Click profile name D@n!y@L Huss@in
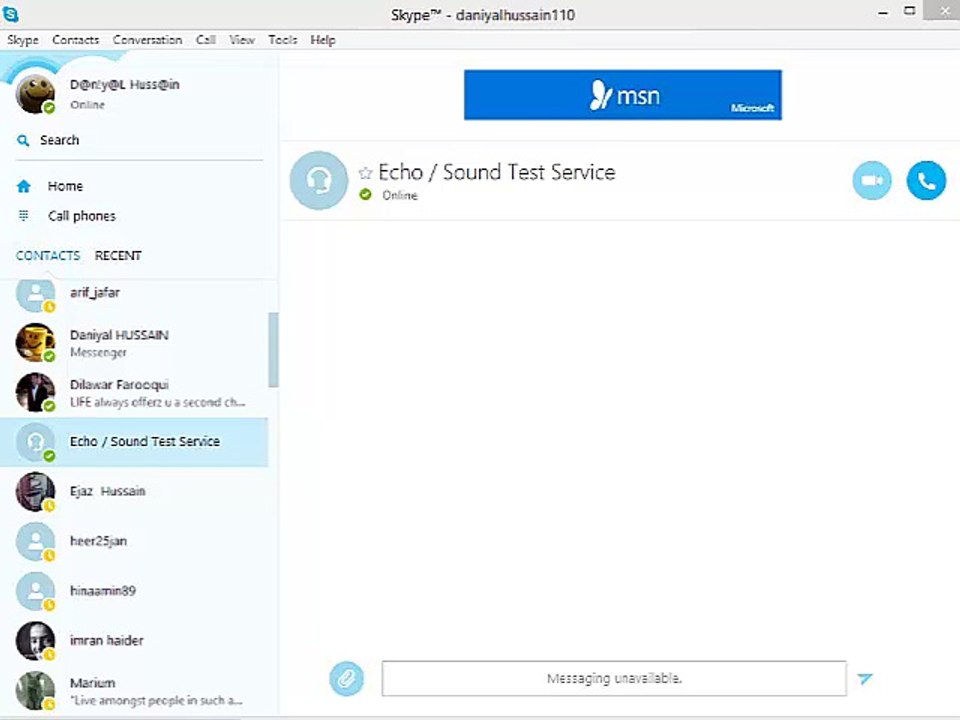 pos(124,84)
